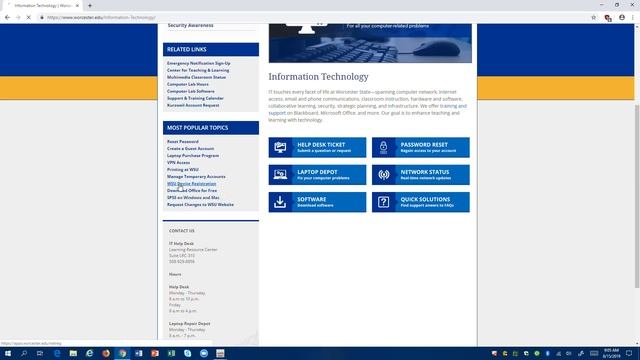Stop page loading with the X icon

pyautogui.click(x=29, y=18)
